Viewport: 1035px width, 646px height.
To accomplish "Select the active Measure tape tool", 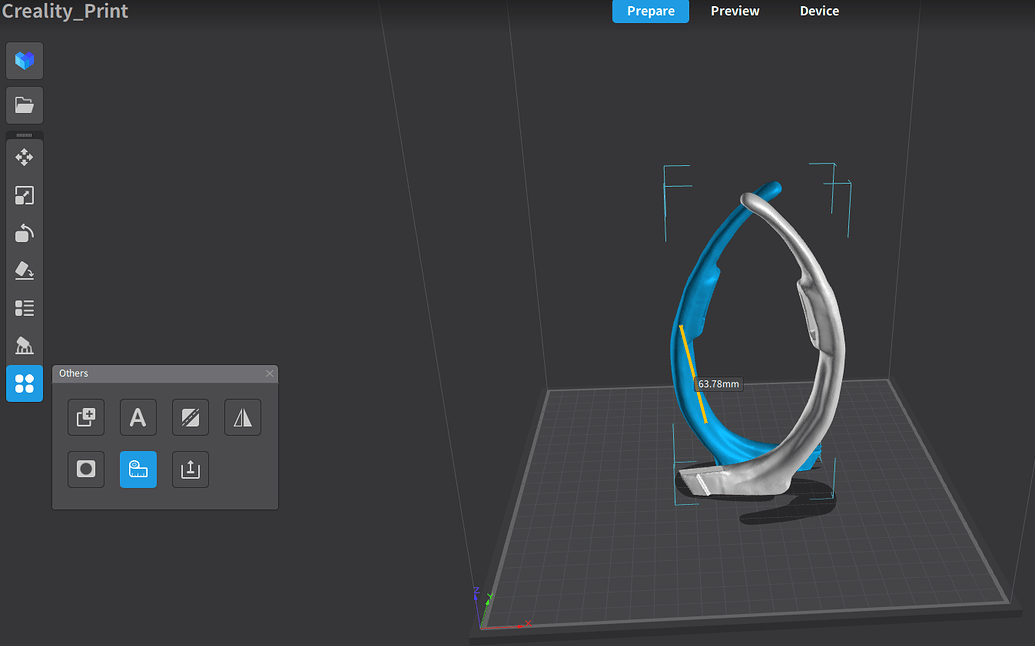I will (138, 469).
